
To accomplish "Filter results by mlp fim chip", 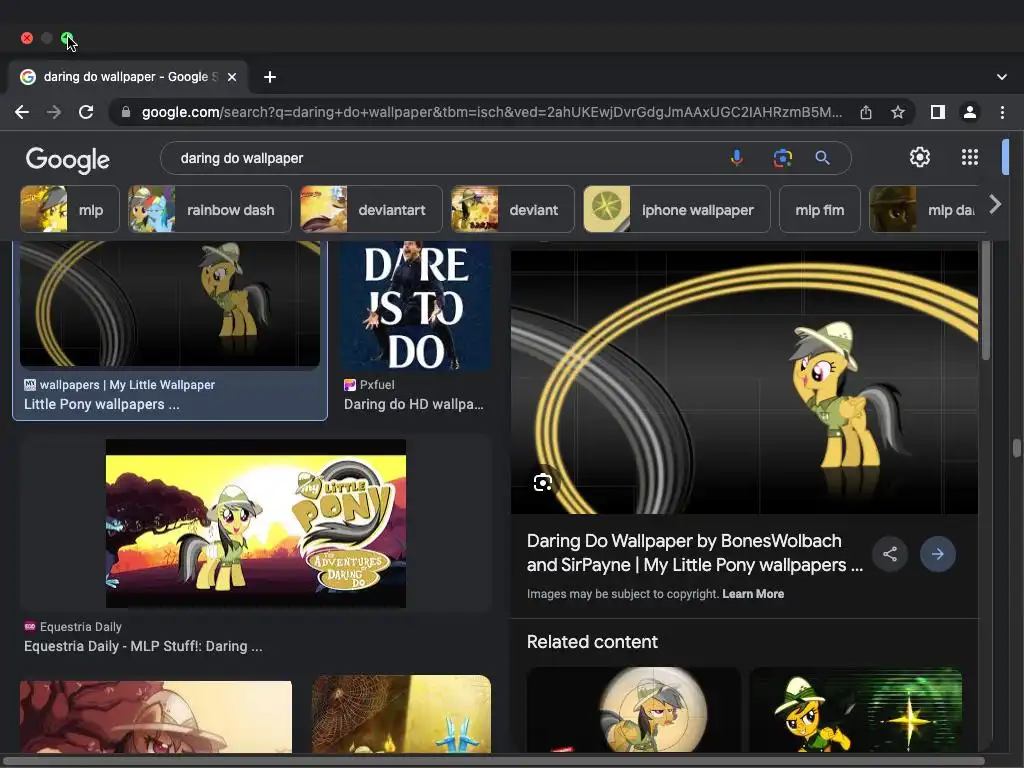I will click(x=820, y=210).
